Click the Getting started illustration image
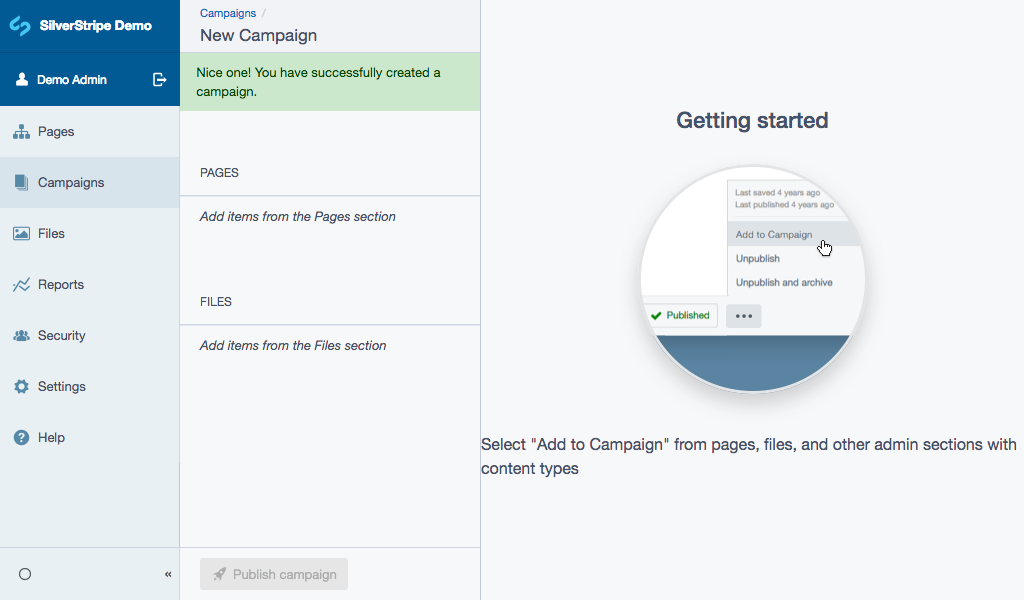1024x600 pixels. [x=752, y=279]
